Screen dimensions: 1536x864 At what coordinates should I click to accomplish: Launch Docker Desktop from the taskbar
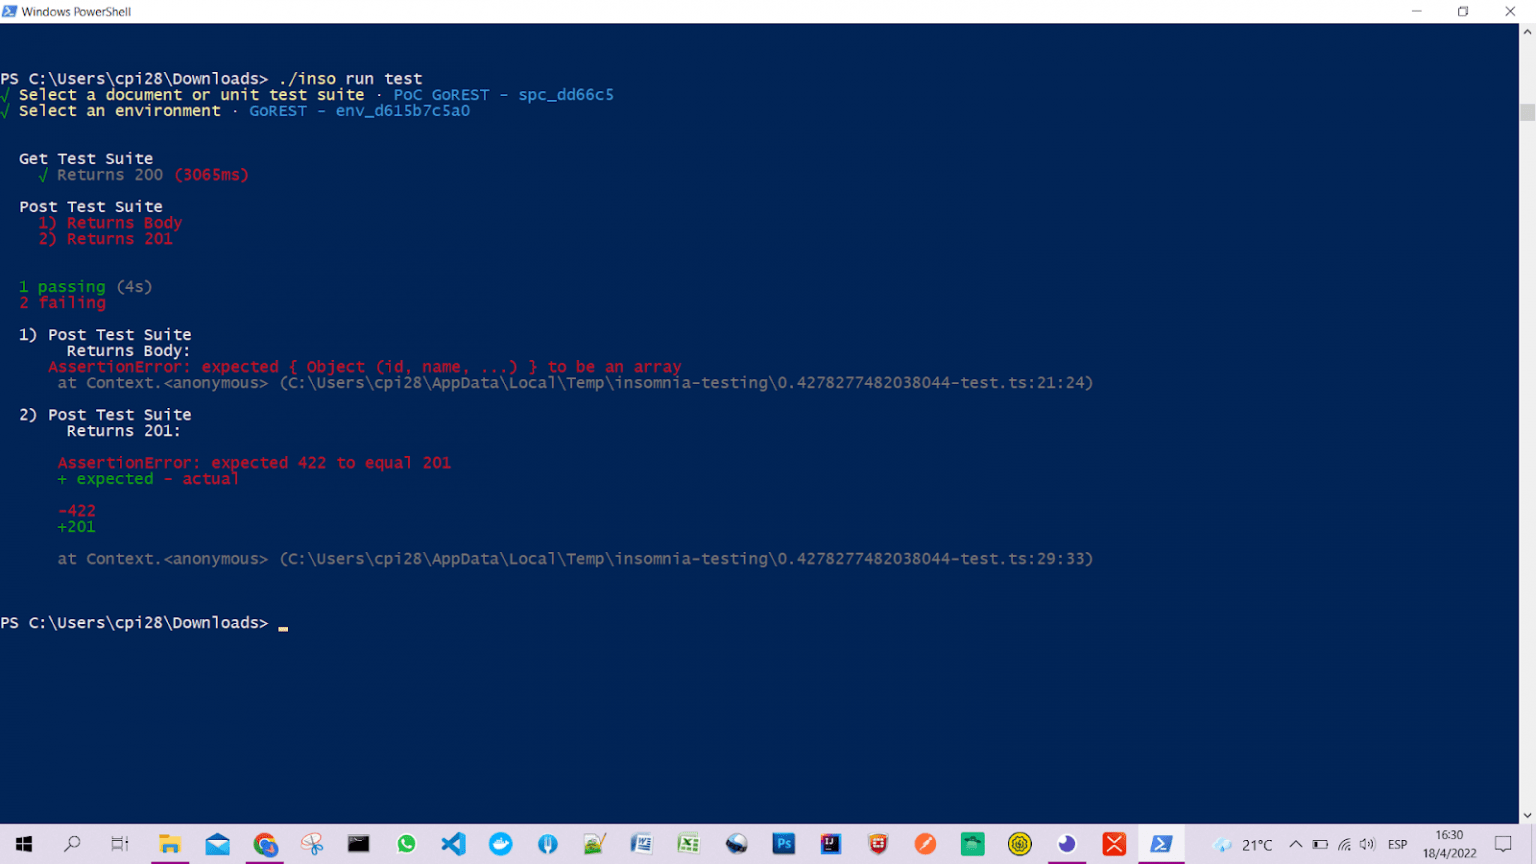pos(501,844)
